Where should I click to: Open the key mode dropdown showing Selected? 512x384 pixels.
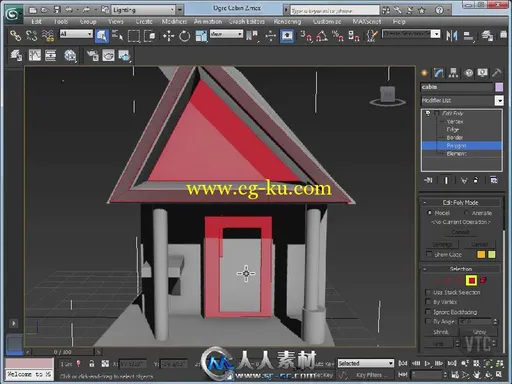click(366, 363)
